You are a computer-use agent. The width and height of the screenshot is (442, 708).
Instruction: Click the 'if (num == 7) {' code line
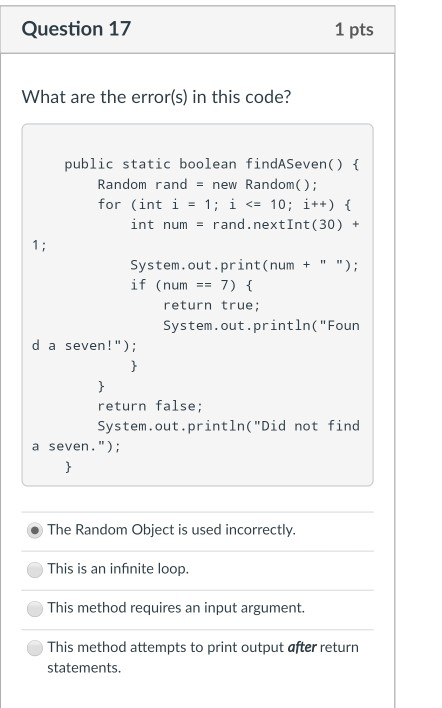click(191, 285)
